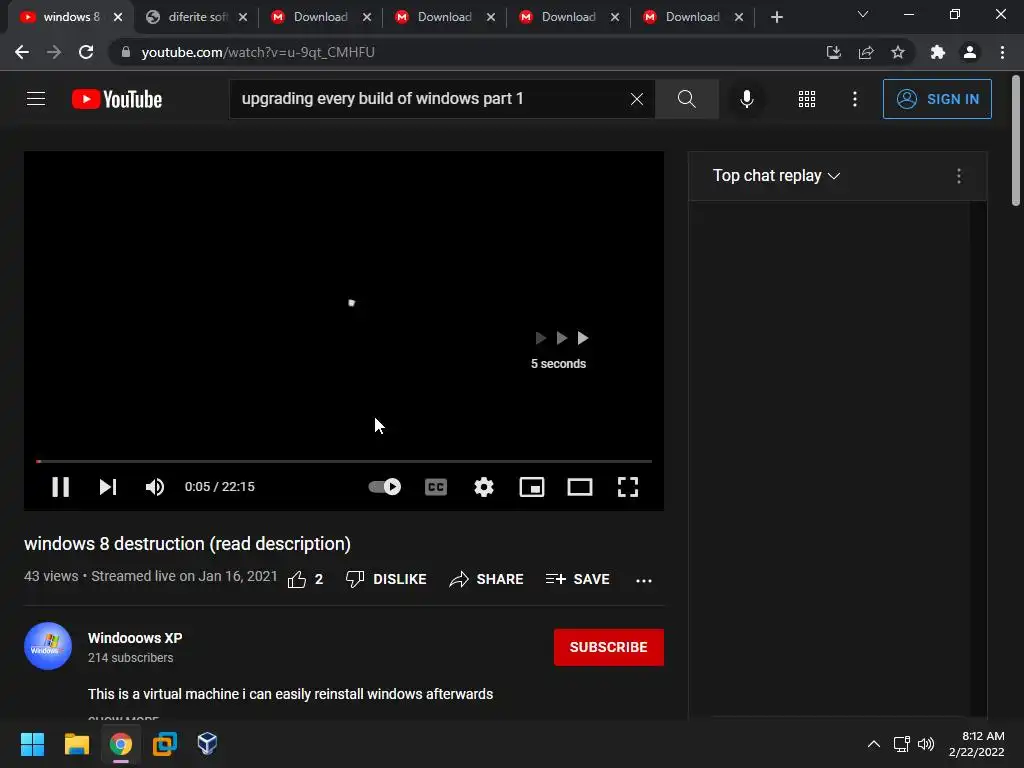Screen dimensions: 1024x768
Task: Click the address bar URL
Action: (x=258, y=52)
